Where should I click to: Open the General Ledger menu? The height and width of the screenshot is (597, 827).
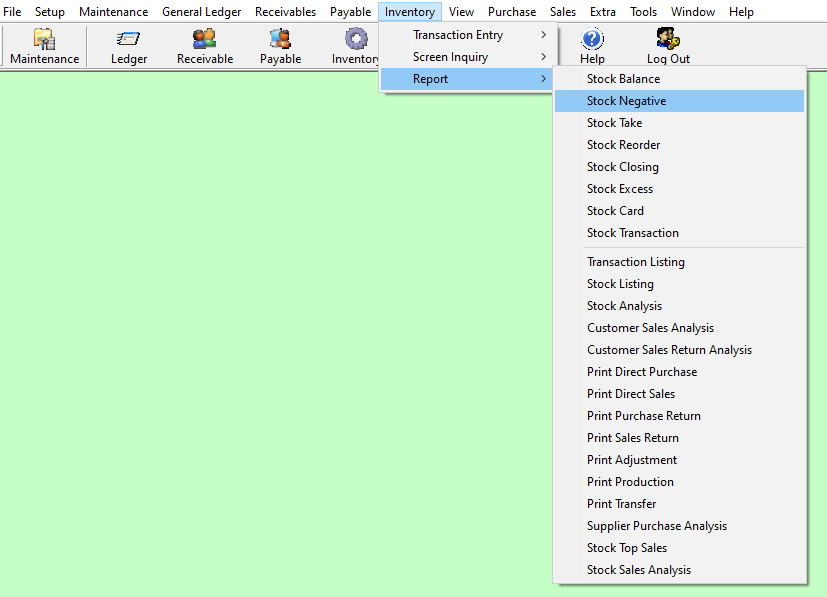coord(201,12)
